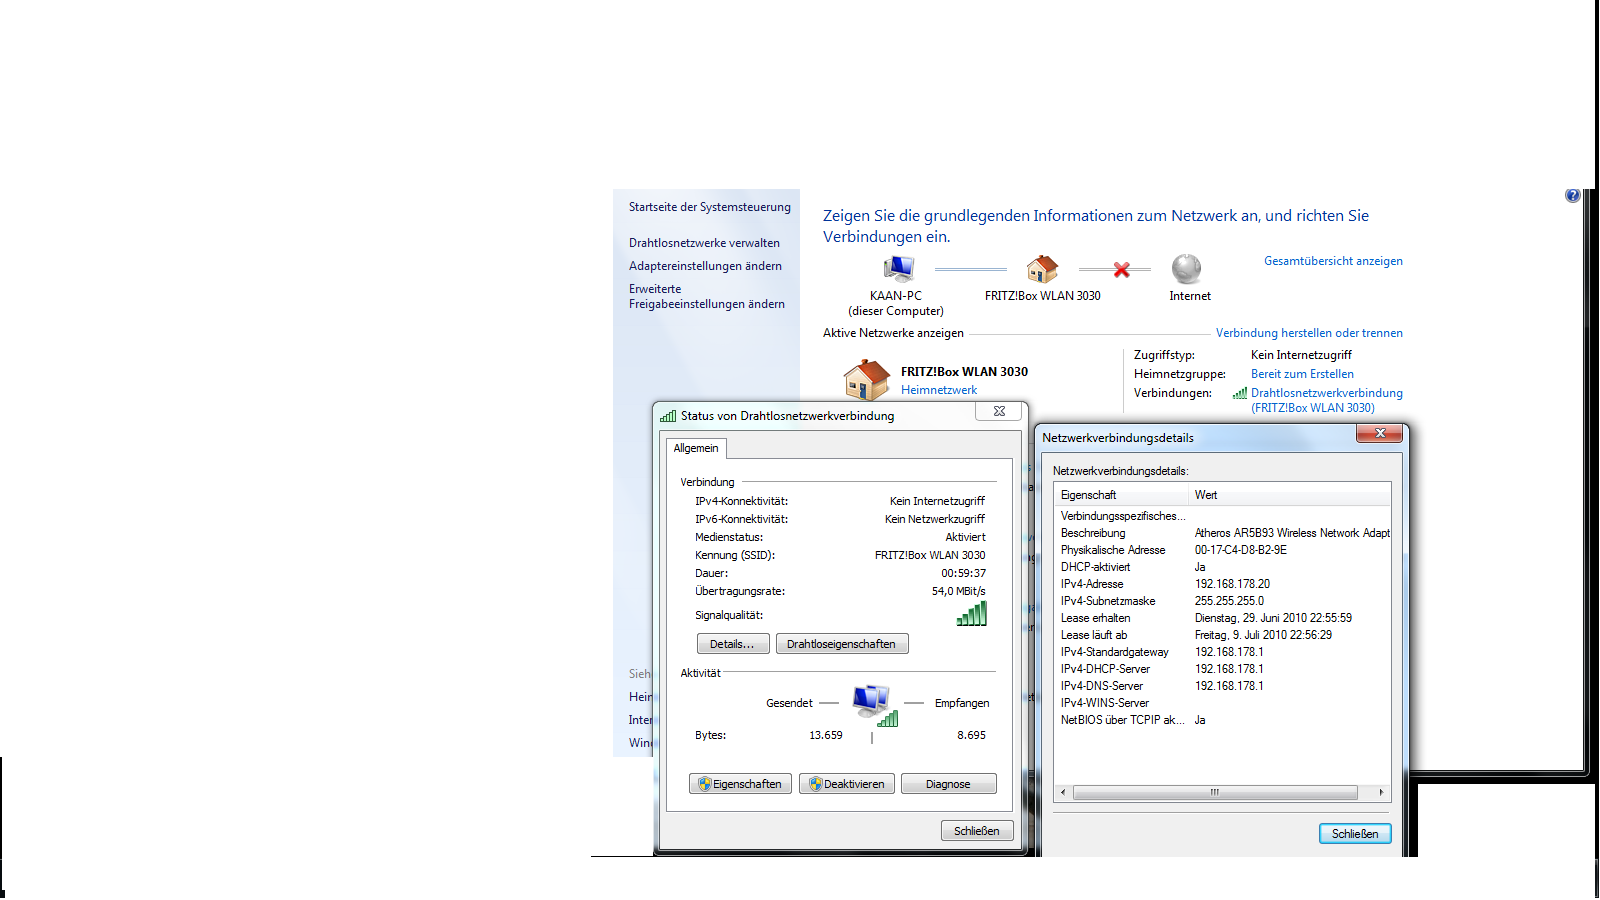Viewport: 1600px width, 900px height.
Task: Click the red X connection error icon
Action: click(x=1121, y=270)
